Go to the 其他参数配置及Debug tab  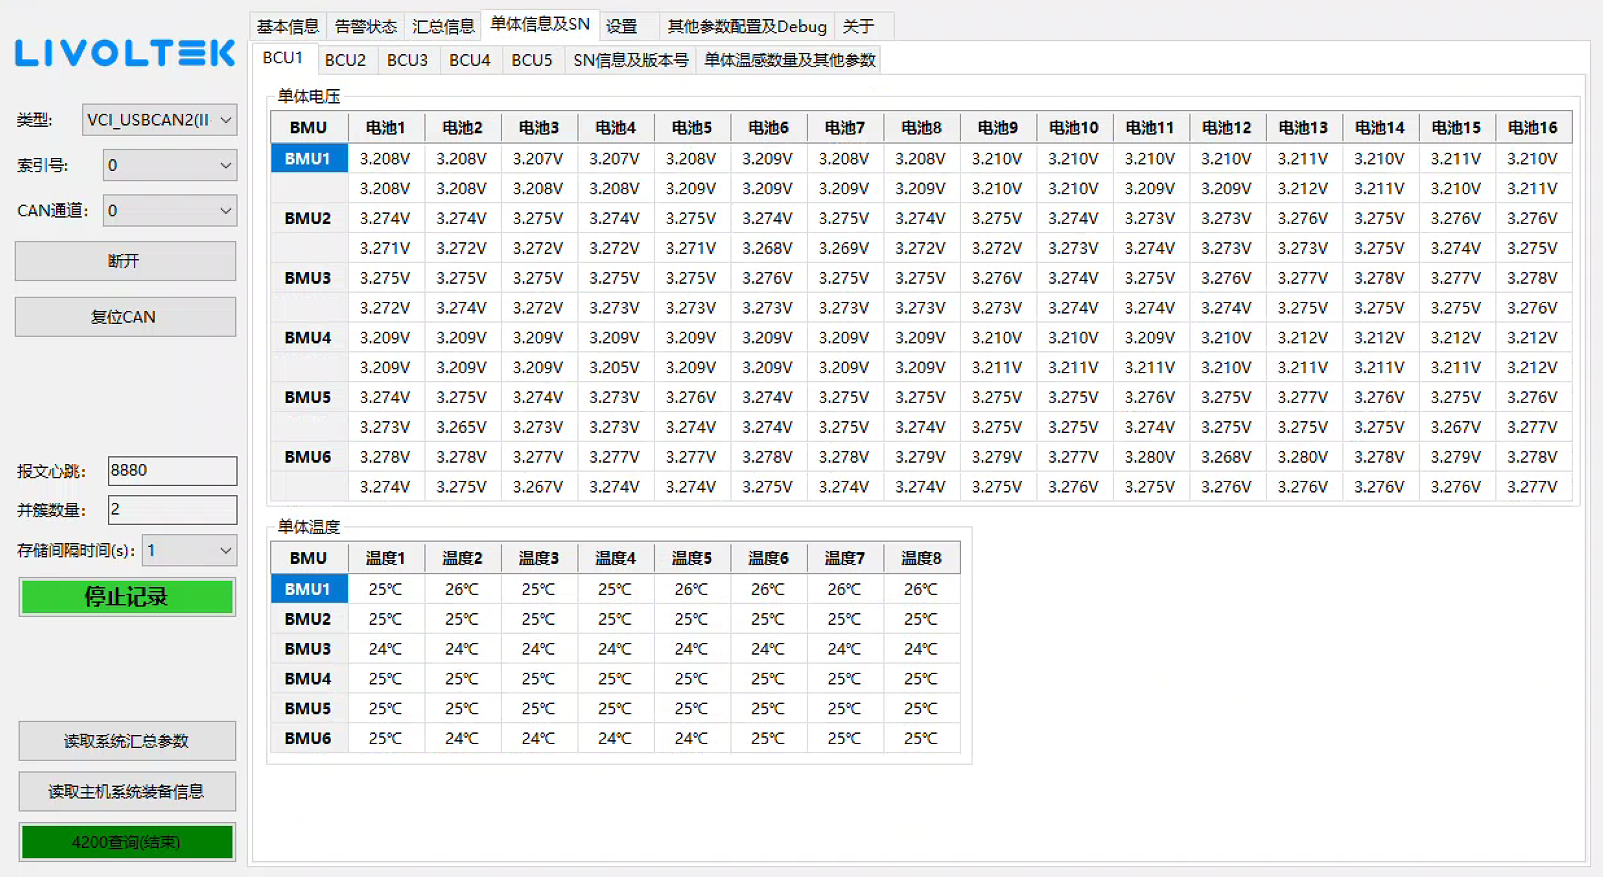point(747,26)
